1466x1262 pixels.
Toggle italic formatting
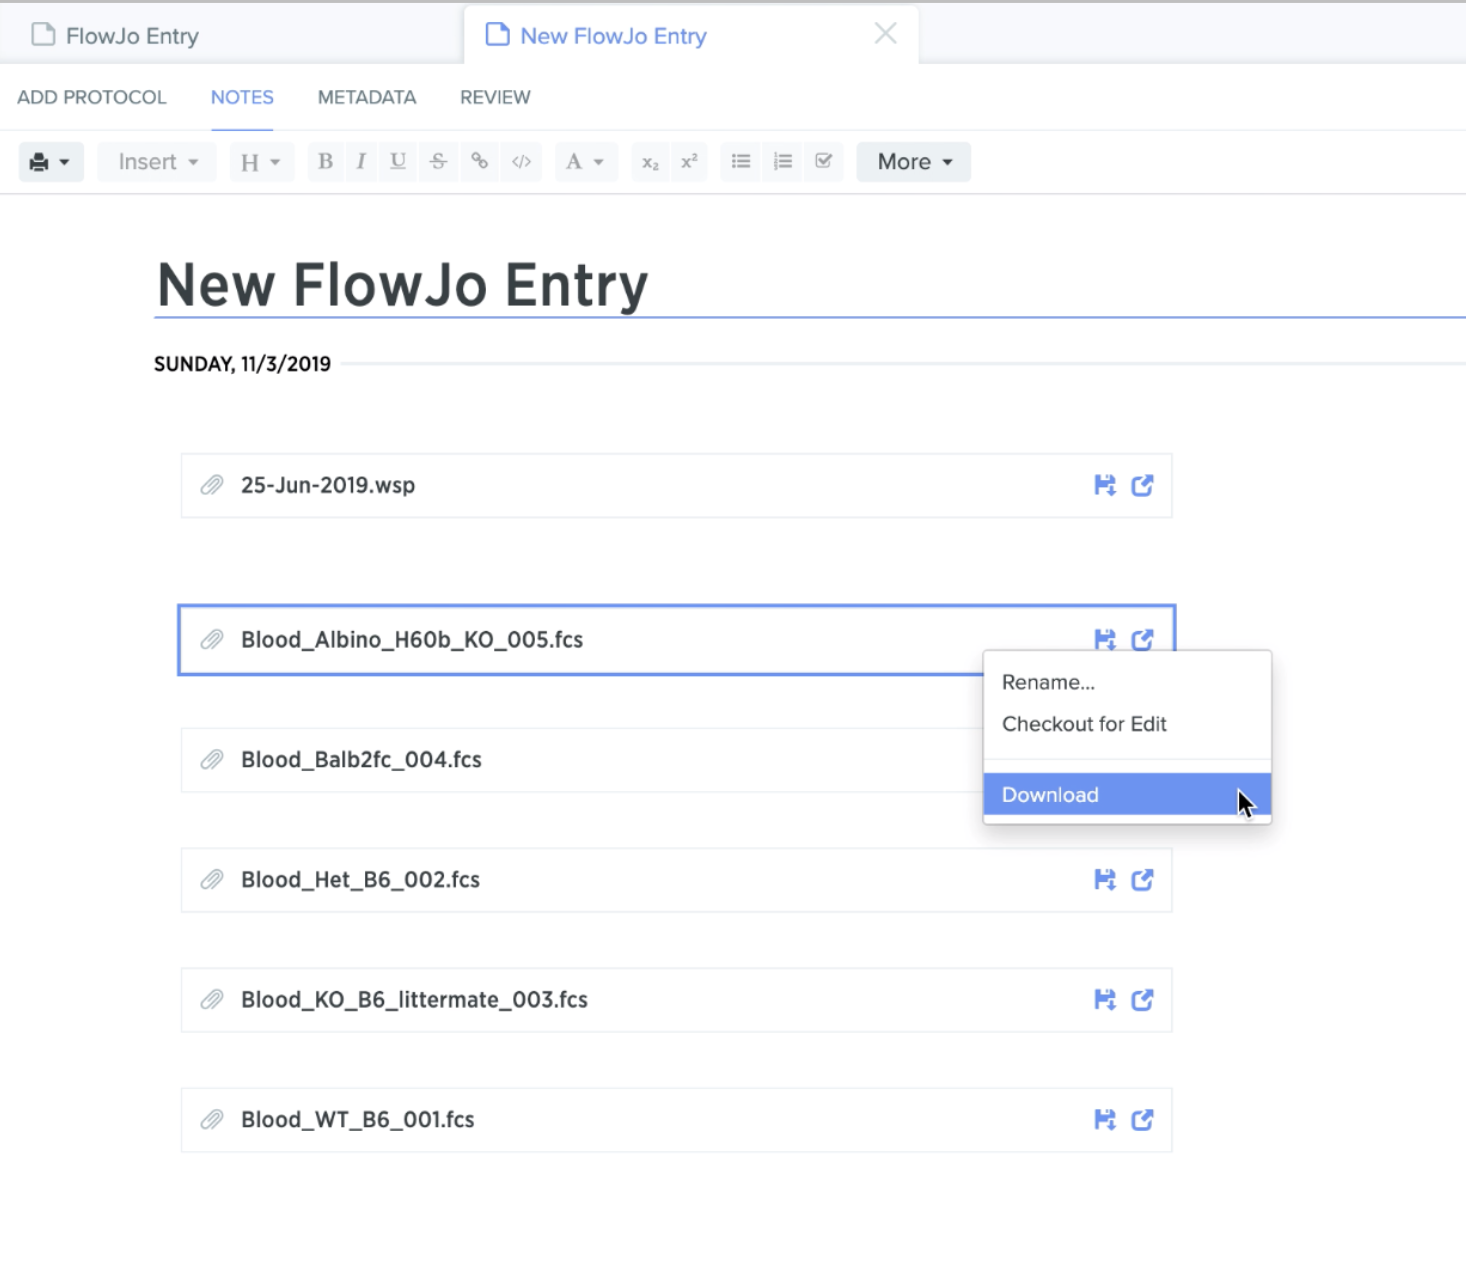click(360, 161)
